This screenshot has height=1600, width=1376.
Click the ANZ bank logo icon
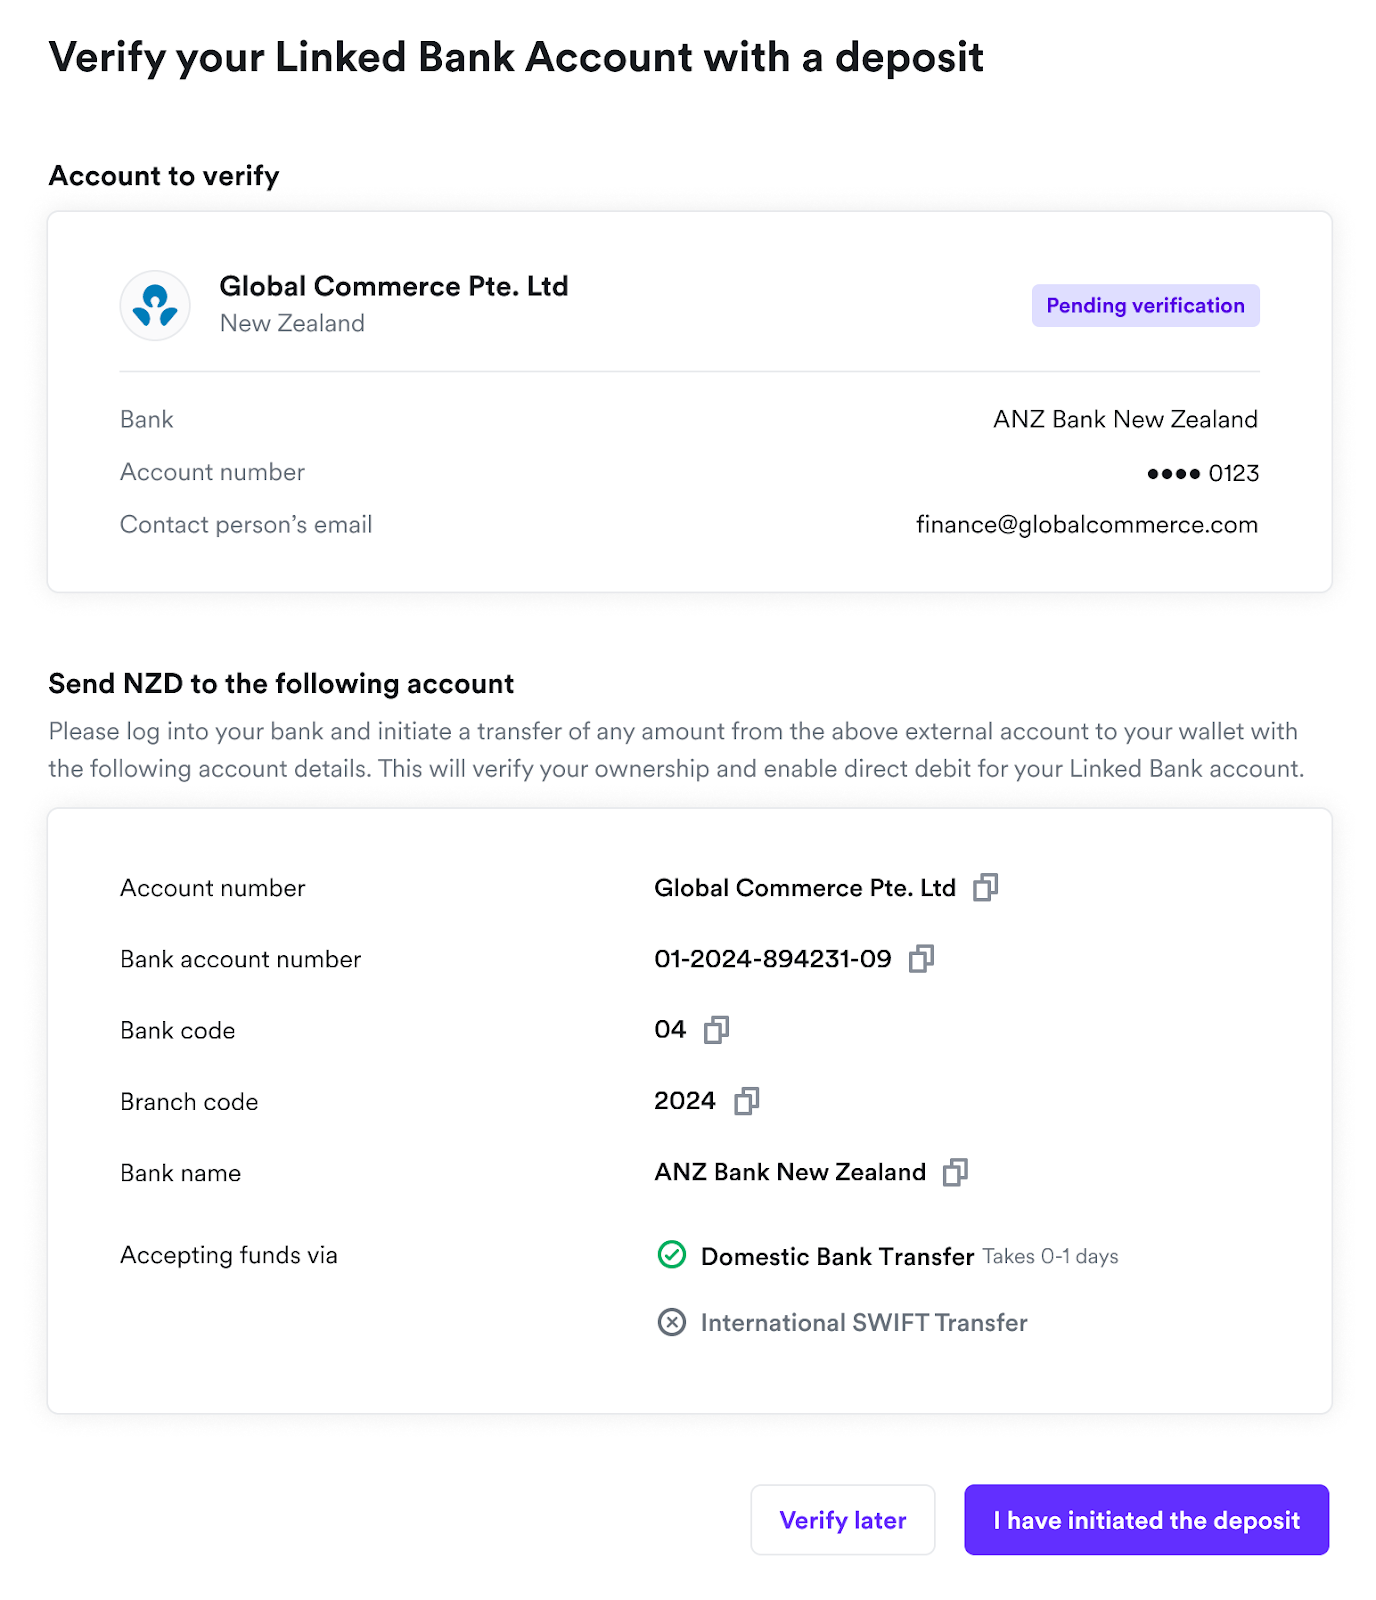(155, 305)
